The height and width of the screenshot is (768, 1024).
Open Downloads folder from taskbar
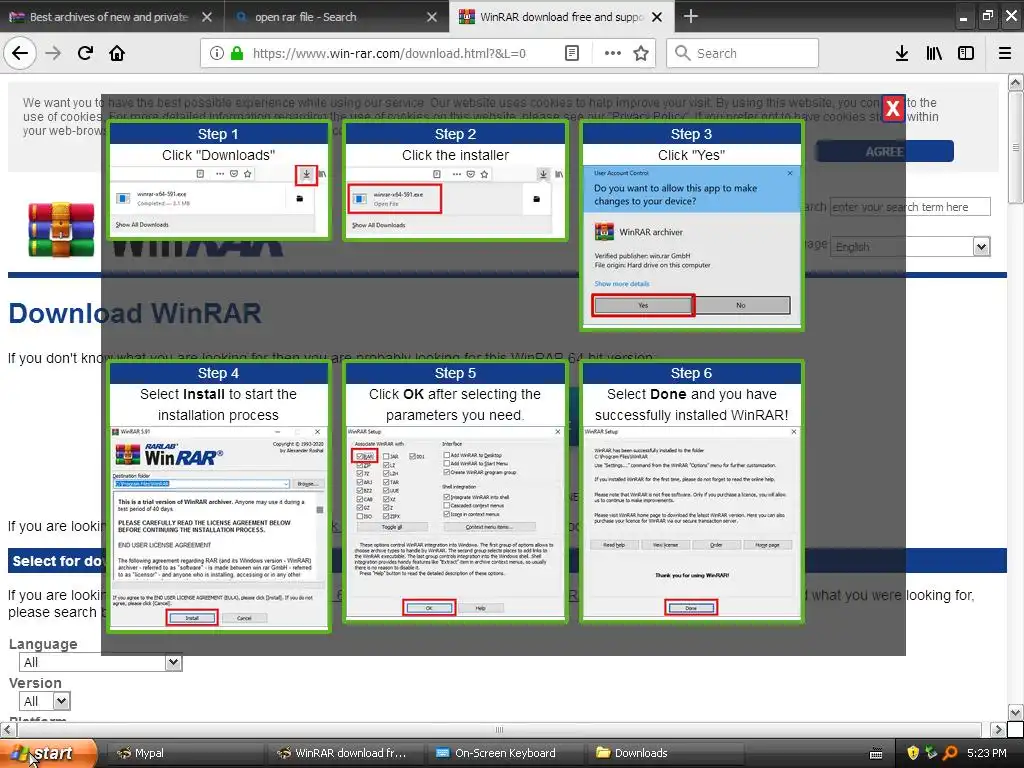coord(667,753)
